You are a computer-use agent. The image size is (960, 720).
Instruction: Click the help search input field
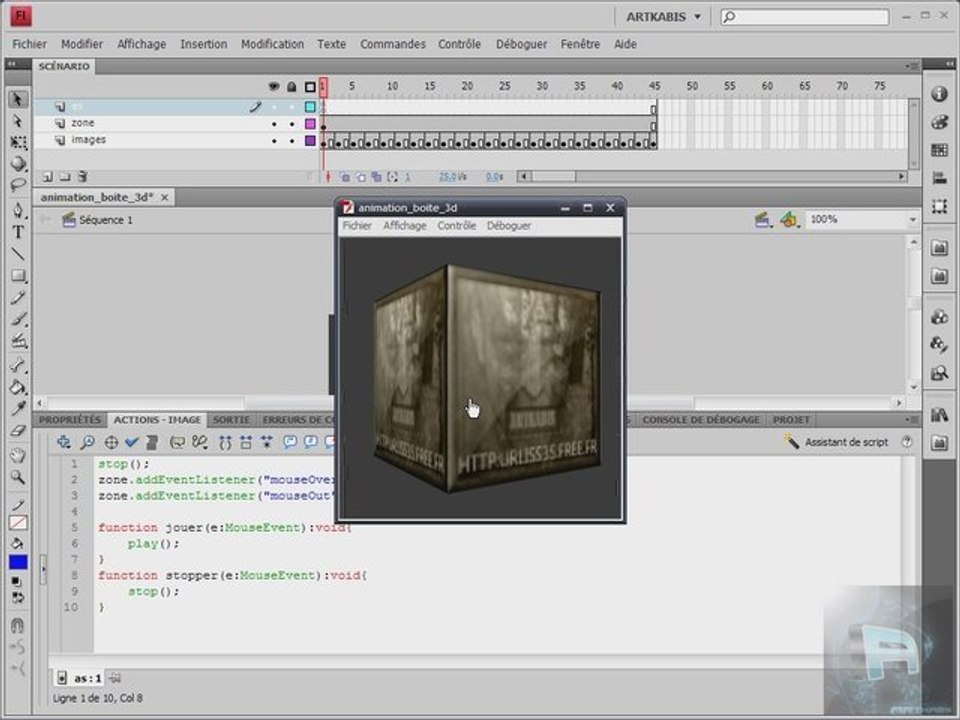click(804, 17)
